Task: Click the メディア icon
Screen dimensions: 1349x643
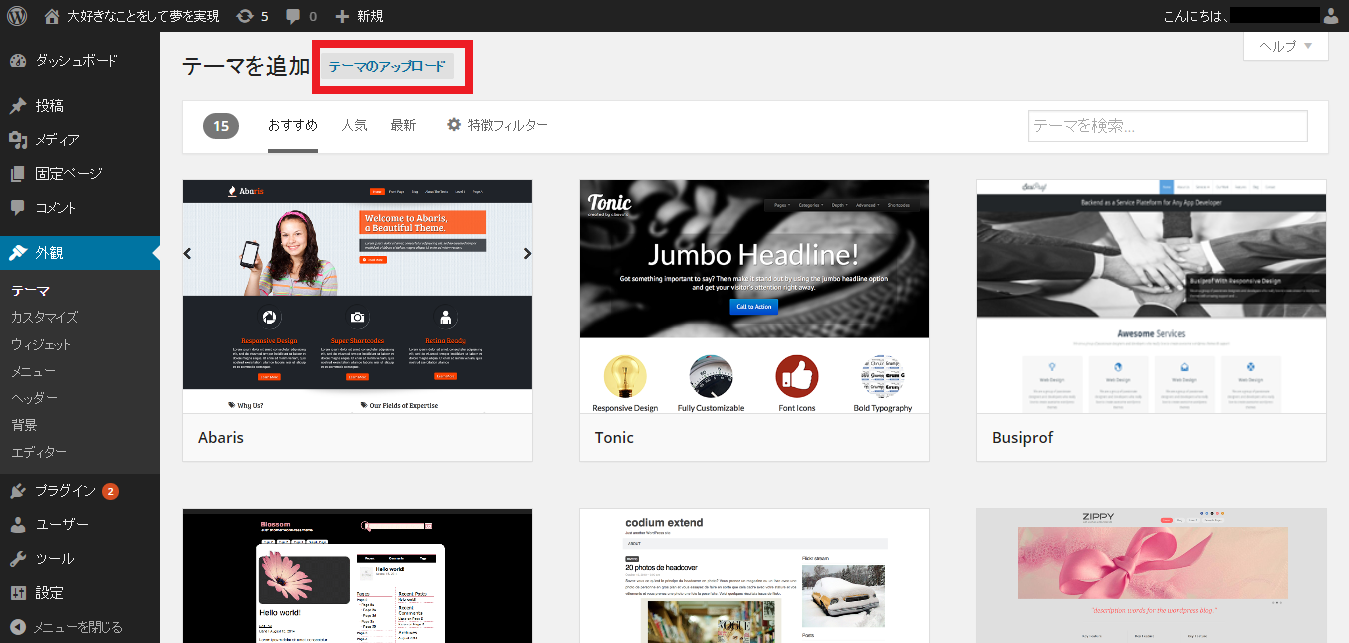Action: pyautogui.click(x=18, y=140)
